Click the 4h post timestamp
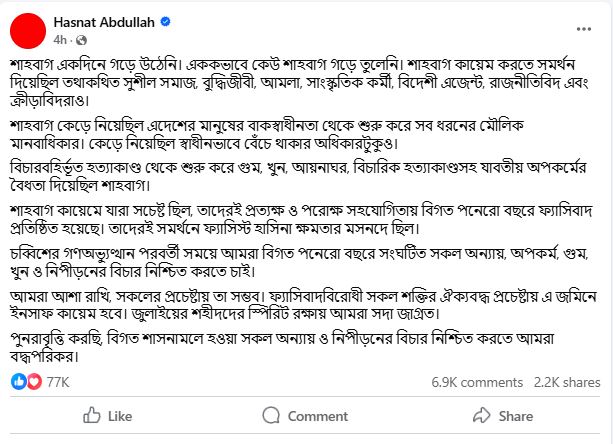Image resolution: width=613 pixels, height=444 pixels. click(x=60, y=40)
